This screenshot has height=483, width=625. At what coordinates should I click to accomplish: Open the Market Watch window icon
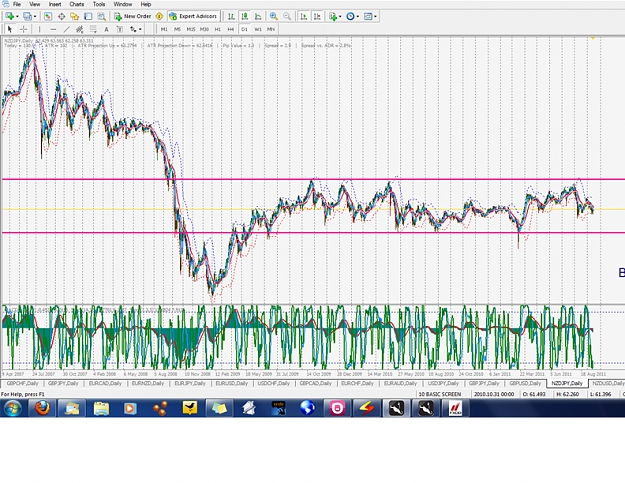point(48,16)
